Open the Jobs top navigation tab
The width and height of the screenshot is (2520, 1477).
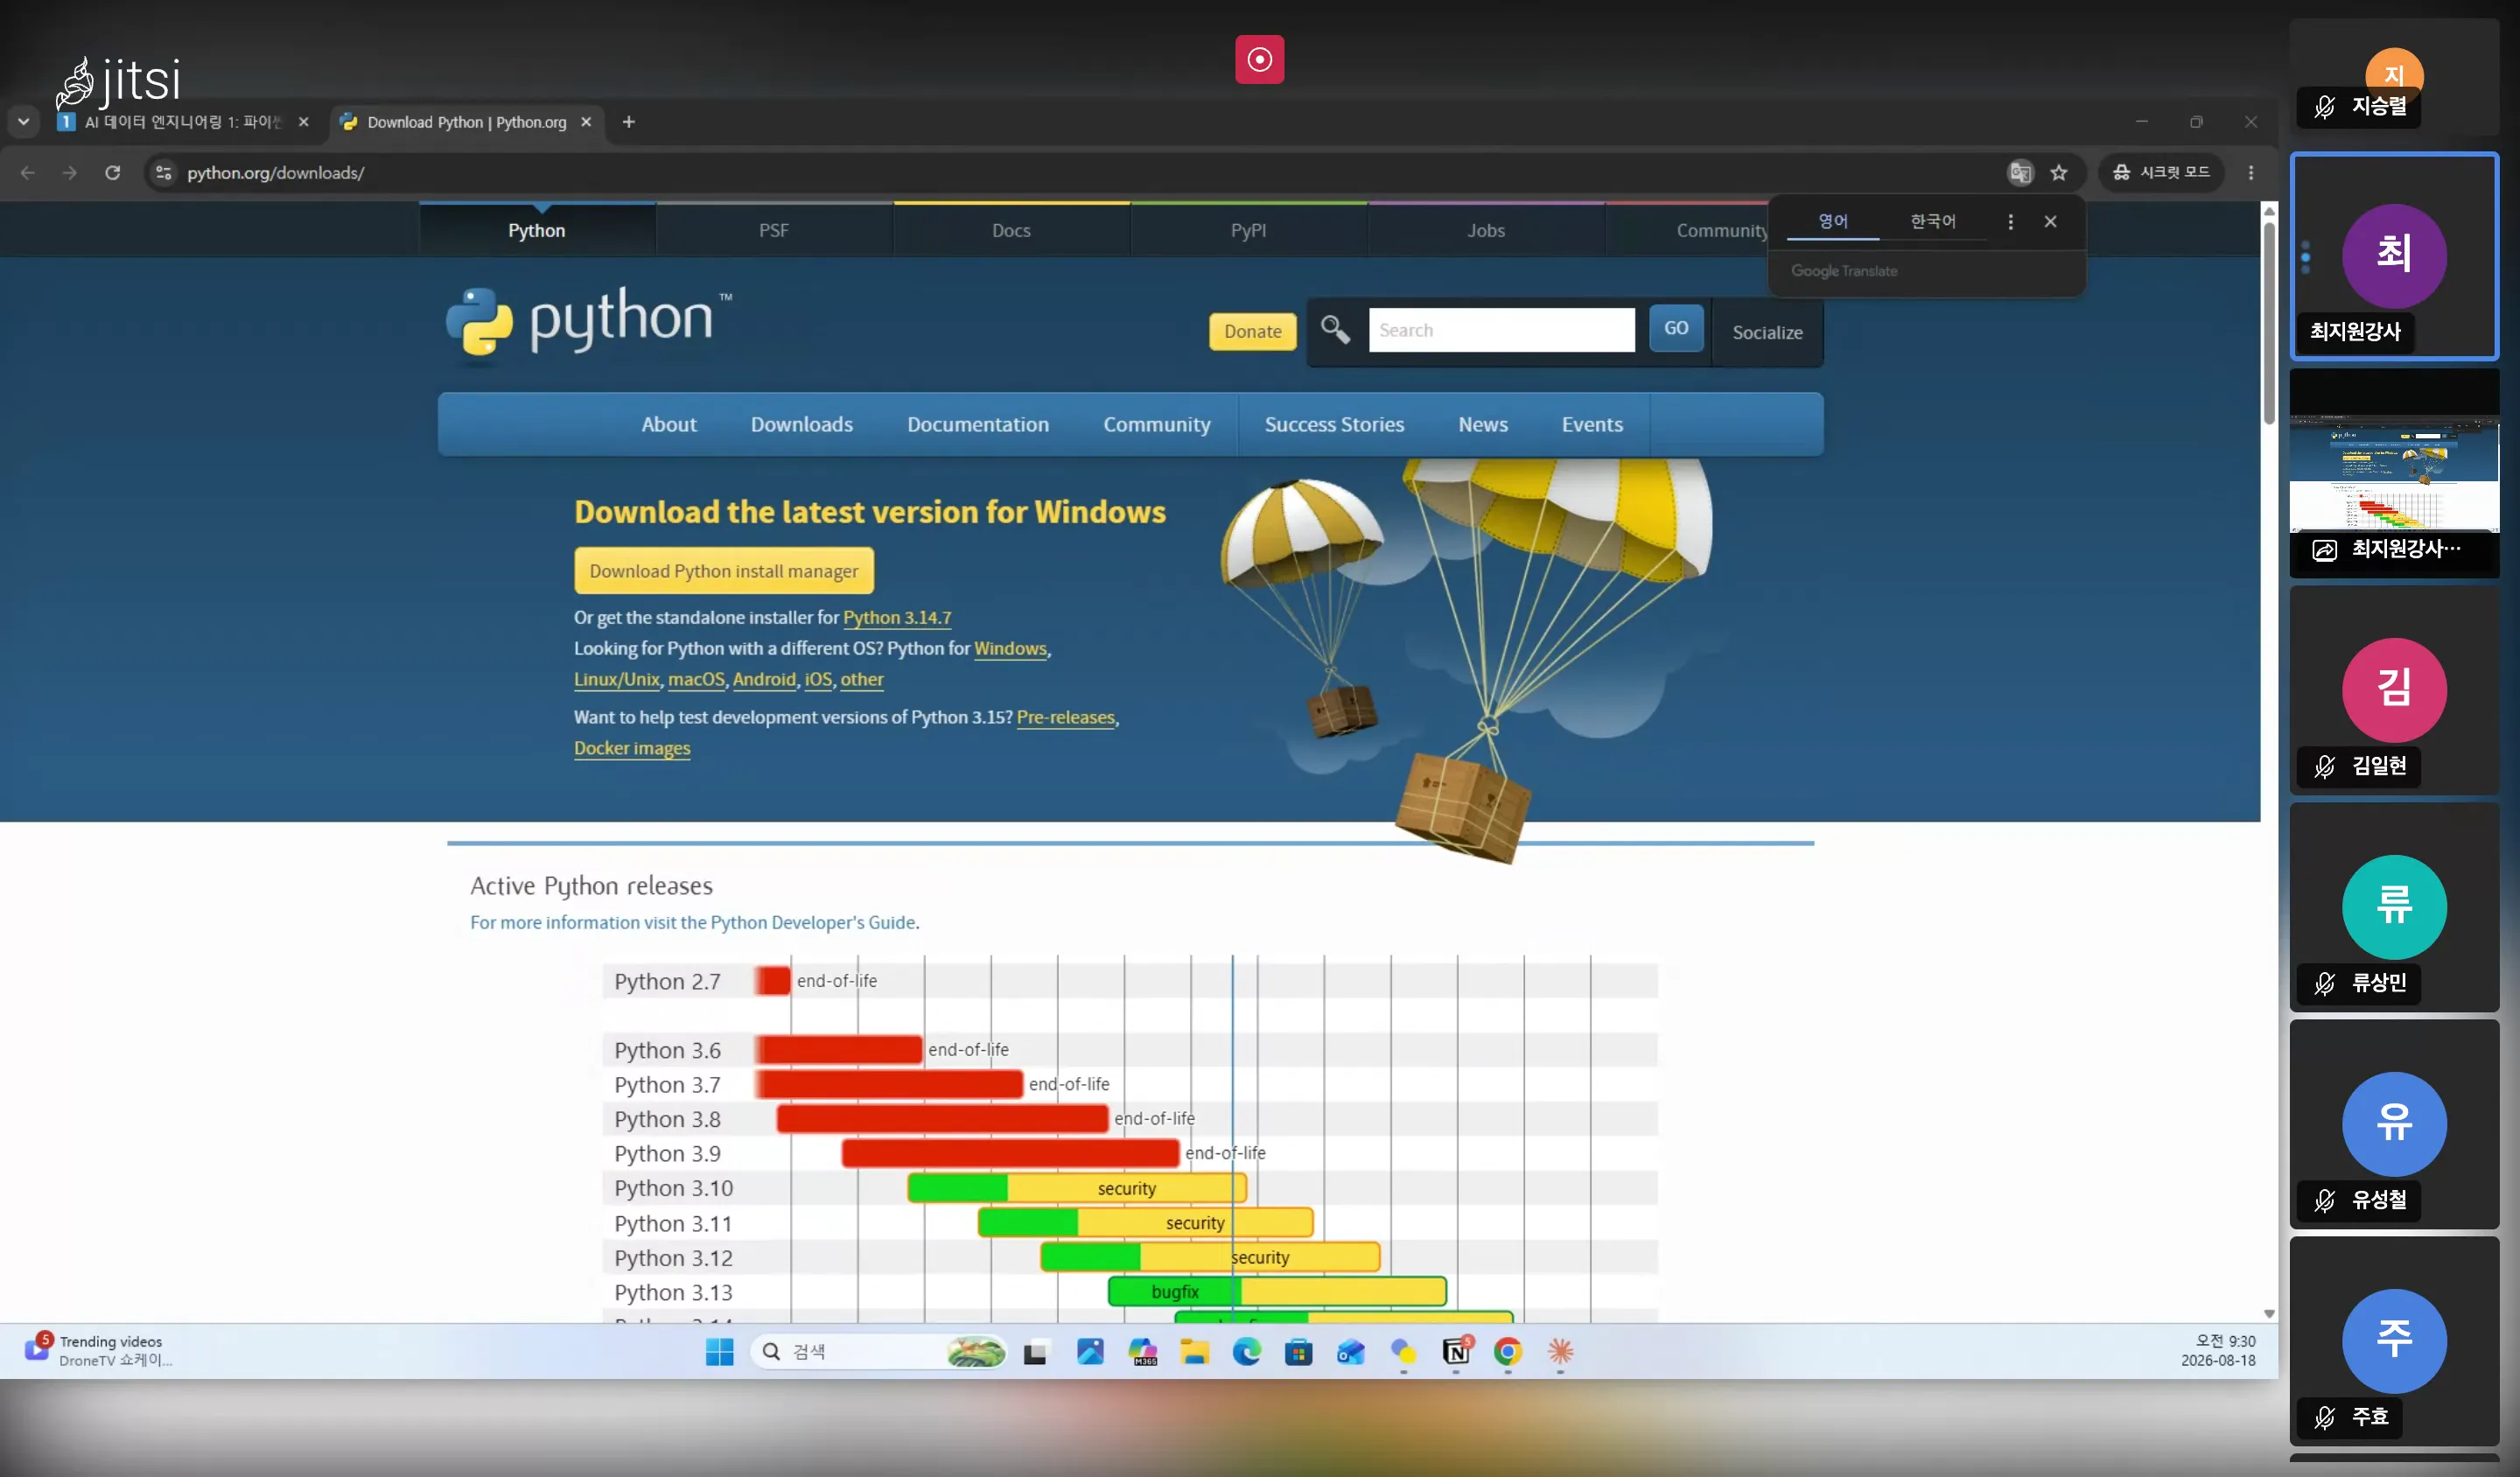(x=1486, y=231)
